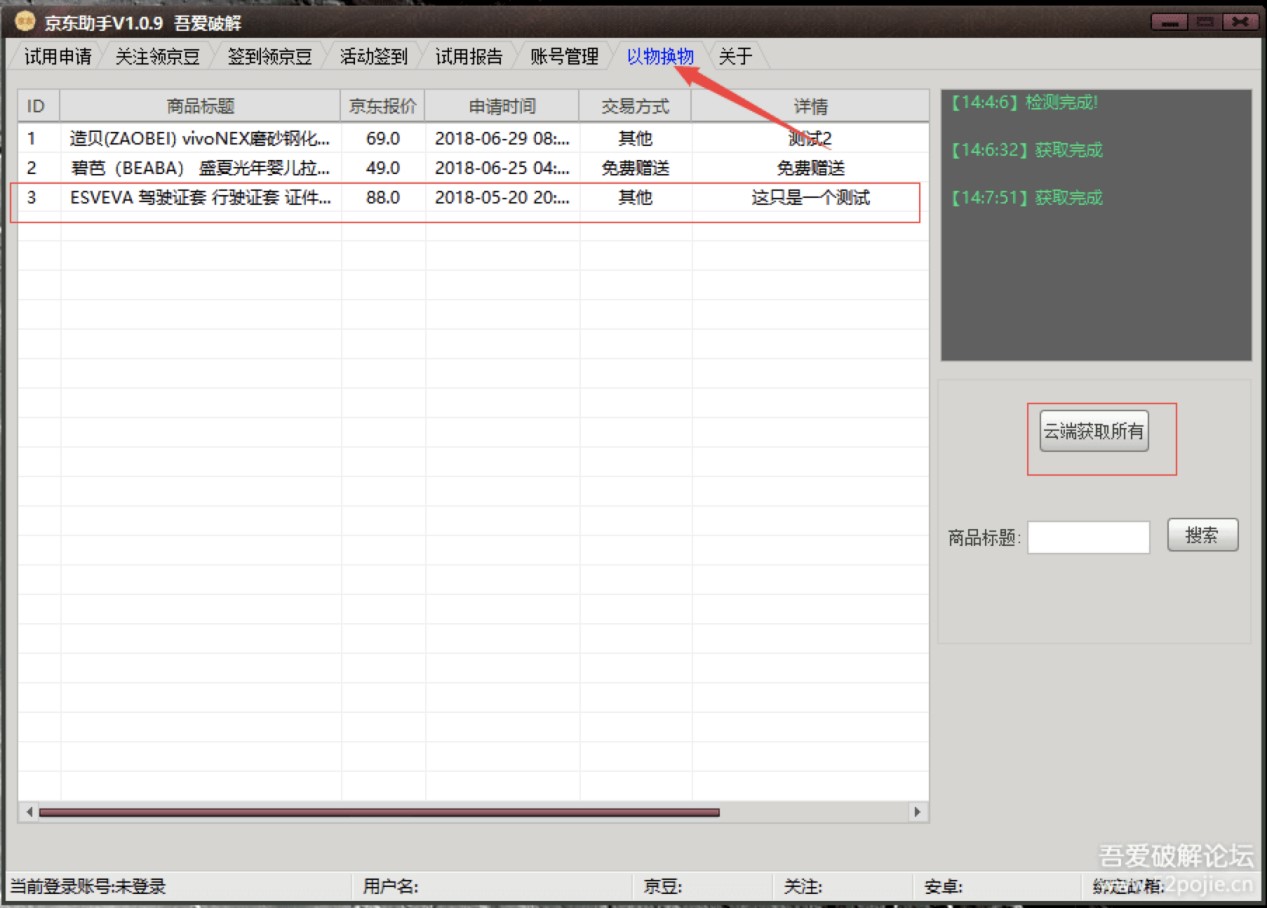Select the 碧芭 (BEABA) product row
Viewport: 1267px width, 908px height.
(x=200, y=168)
